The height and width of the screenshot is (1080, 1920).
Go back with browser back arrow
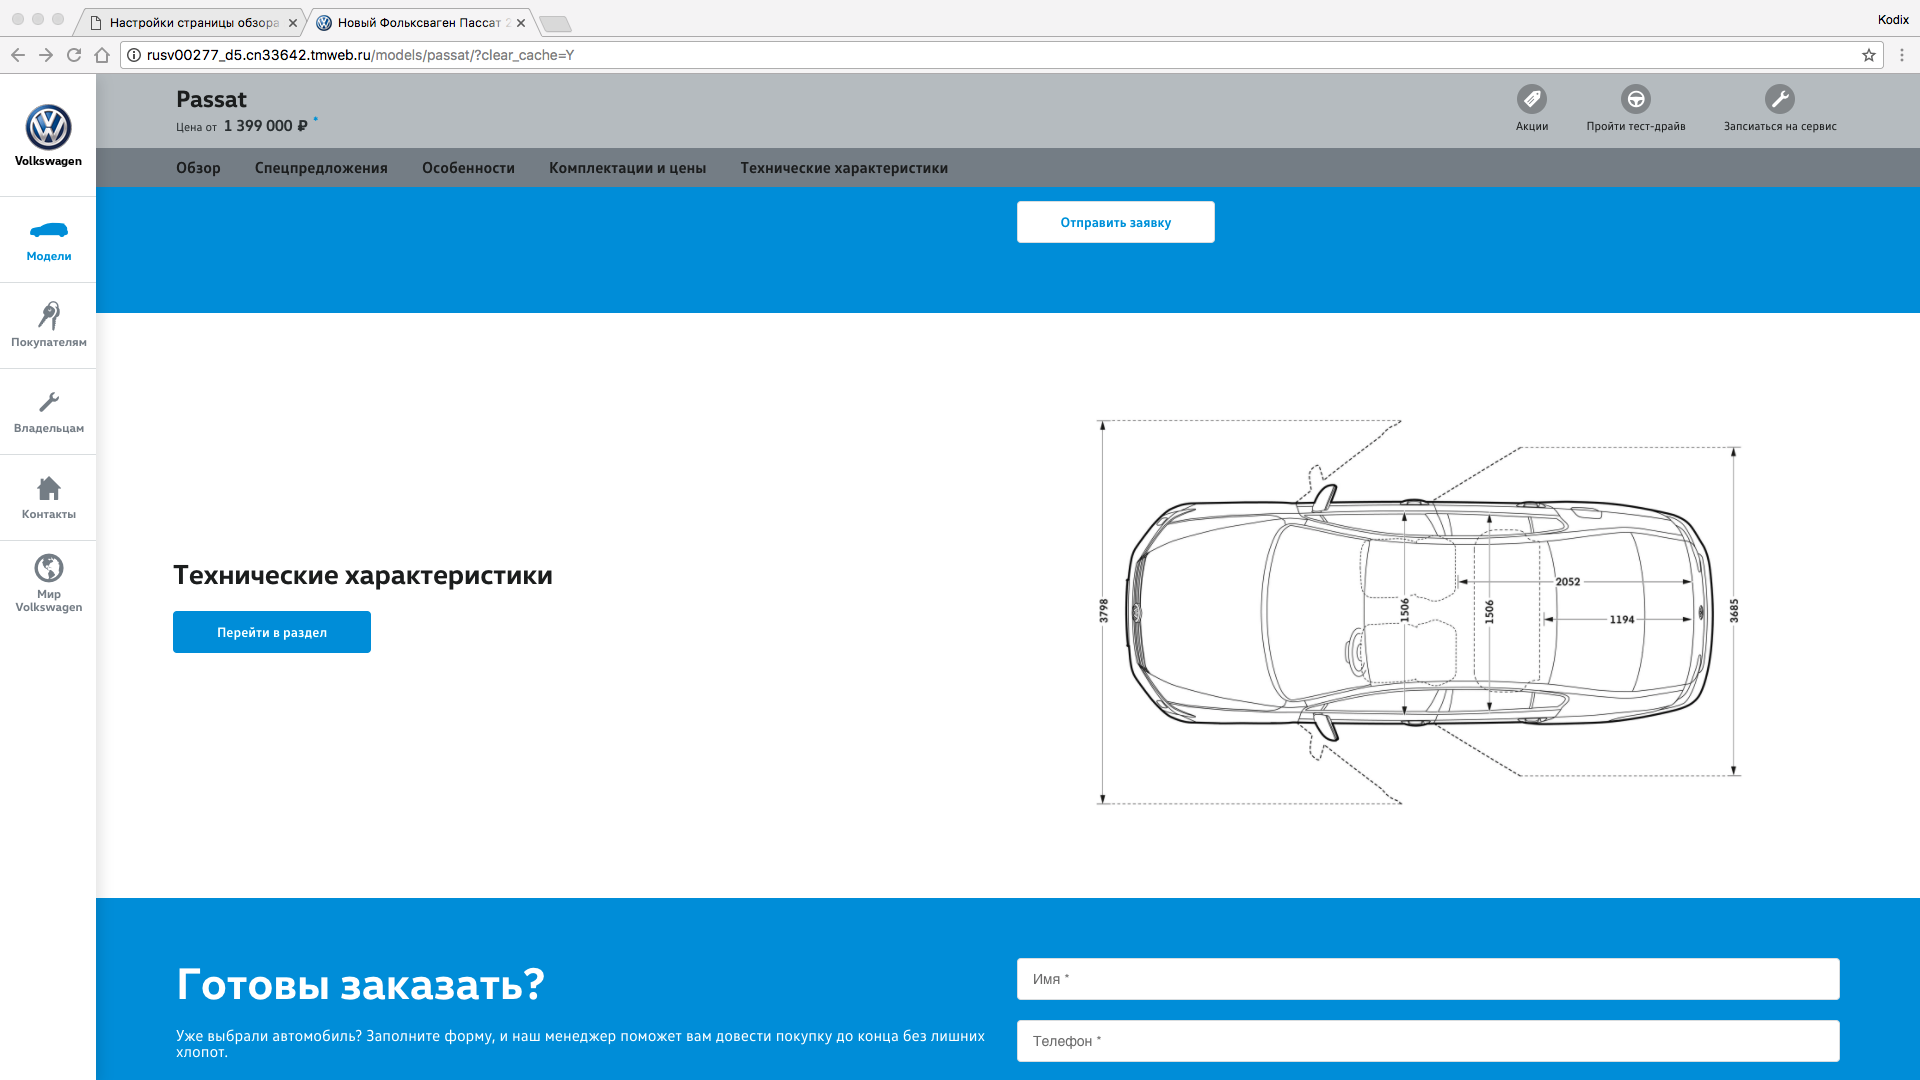[x=18, y=55]
